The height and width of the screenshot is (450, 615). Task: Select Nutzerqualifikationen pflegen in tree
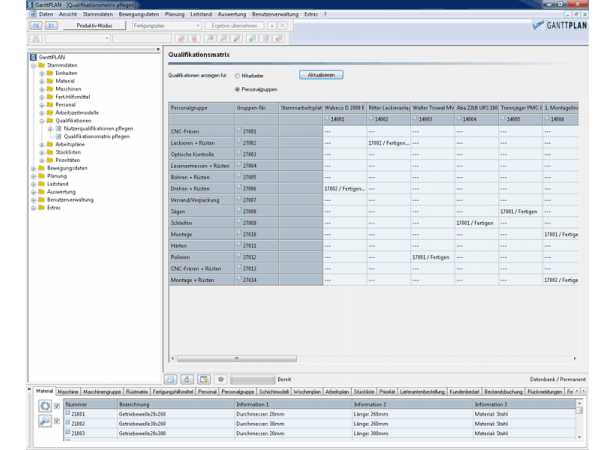pos(98,129)
